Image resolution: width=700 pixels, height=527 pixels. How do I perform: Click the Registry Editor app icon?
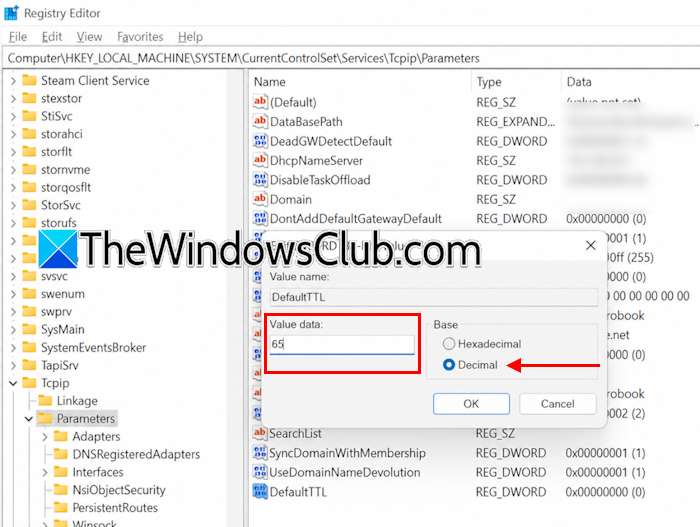click(x=11, y=13)
